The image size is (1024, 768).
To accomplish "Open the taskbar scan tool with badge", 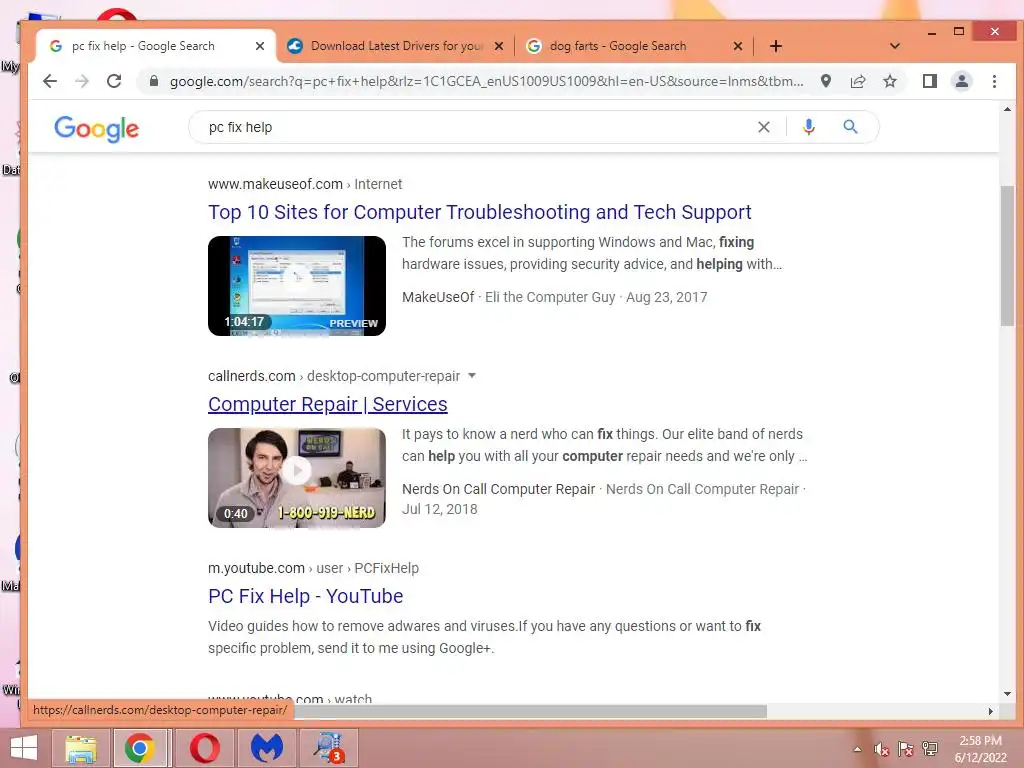I will tap(328, 748).
